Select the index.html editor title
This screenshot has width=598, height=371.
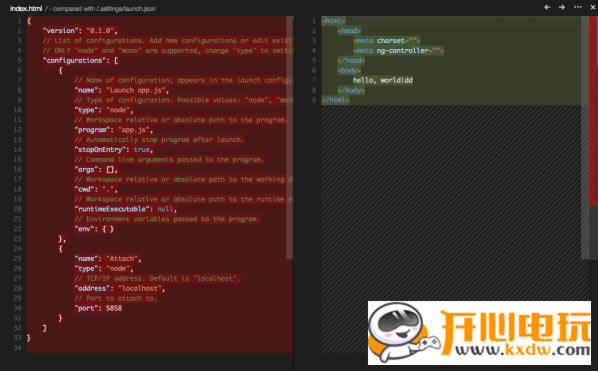pyautogui.click(x=26, y=8)
